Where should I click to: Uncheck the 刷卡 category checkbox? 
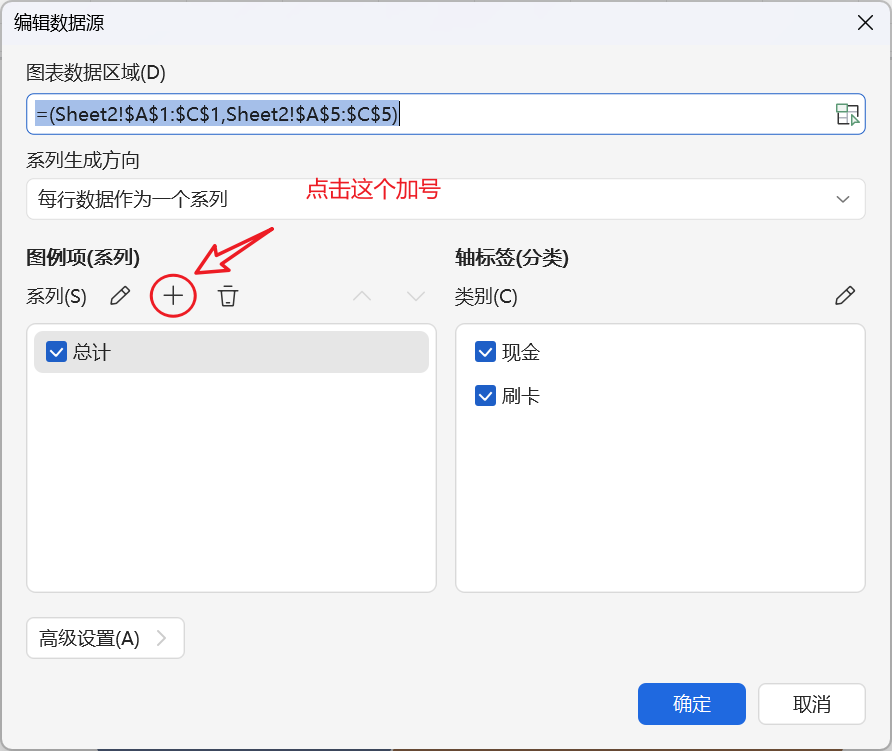point(485,395)
